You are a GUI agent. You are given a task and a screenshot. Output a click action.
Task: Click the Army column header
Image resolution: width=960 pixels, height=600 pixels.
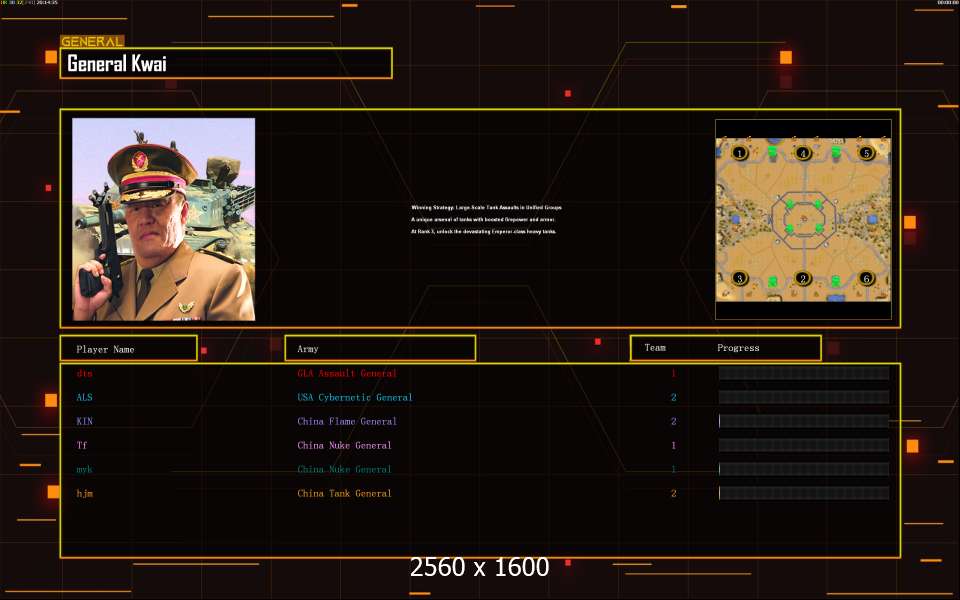click(380, 348)
